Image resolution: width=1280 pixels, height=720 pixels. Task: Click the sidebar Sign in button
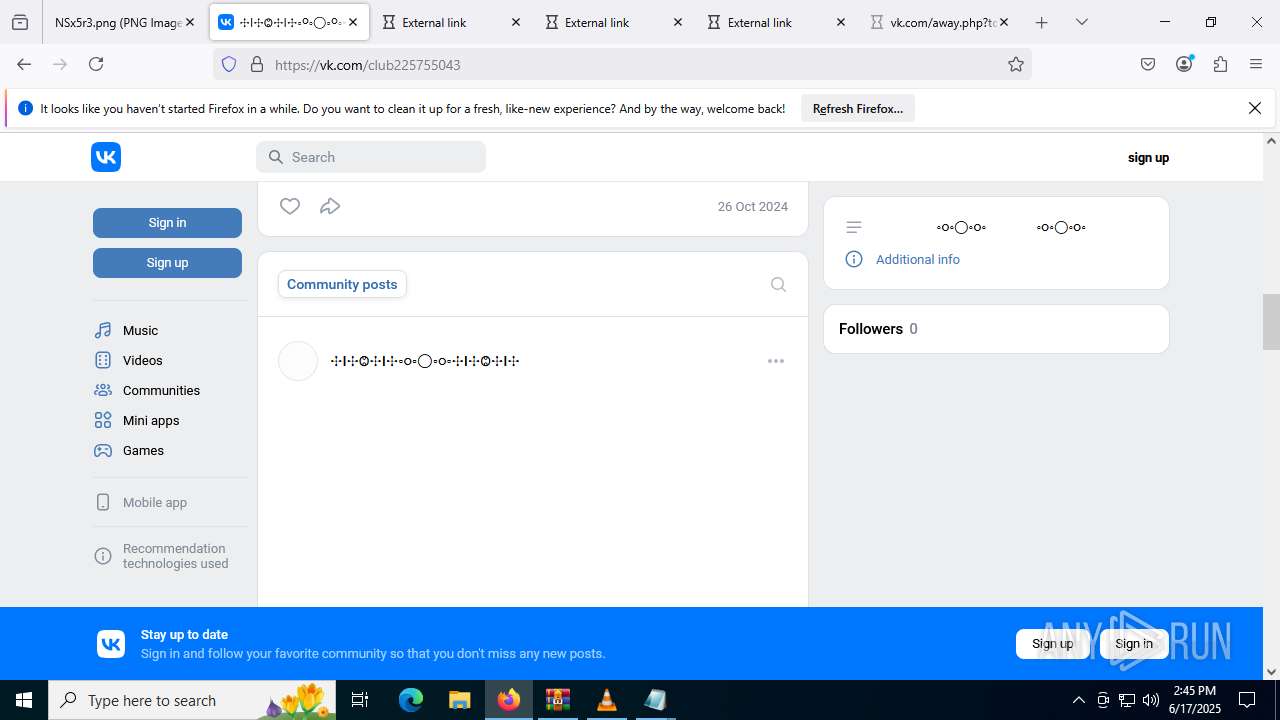click(167, 223)
